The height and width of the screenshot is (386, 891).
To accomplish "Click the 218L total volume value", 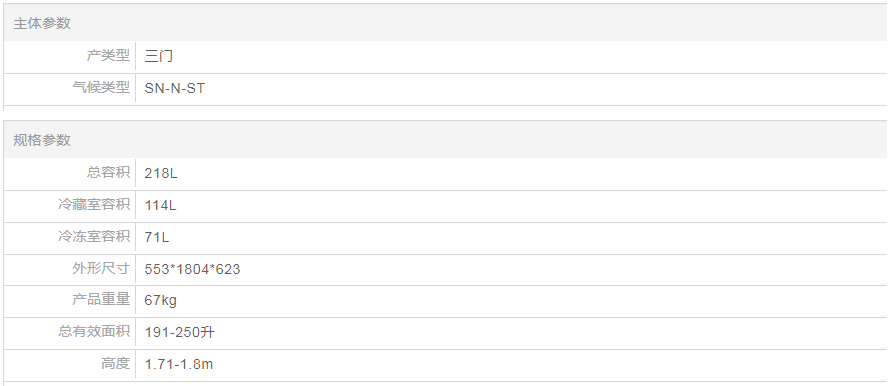I will coord(161,173).
